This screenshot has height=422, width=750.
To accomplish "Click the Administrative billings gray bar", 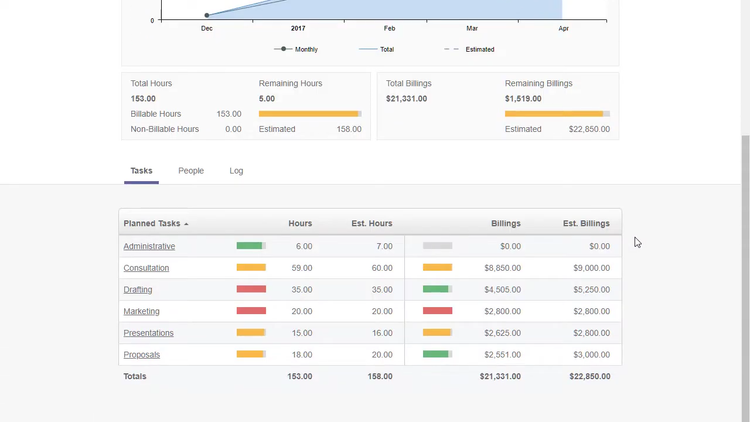I will coord(437,246).
